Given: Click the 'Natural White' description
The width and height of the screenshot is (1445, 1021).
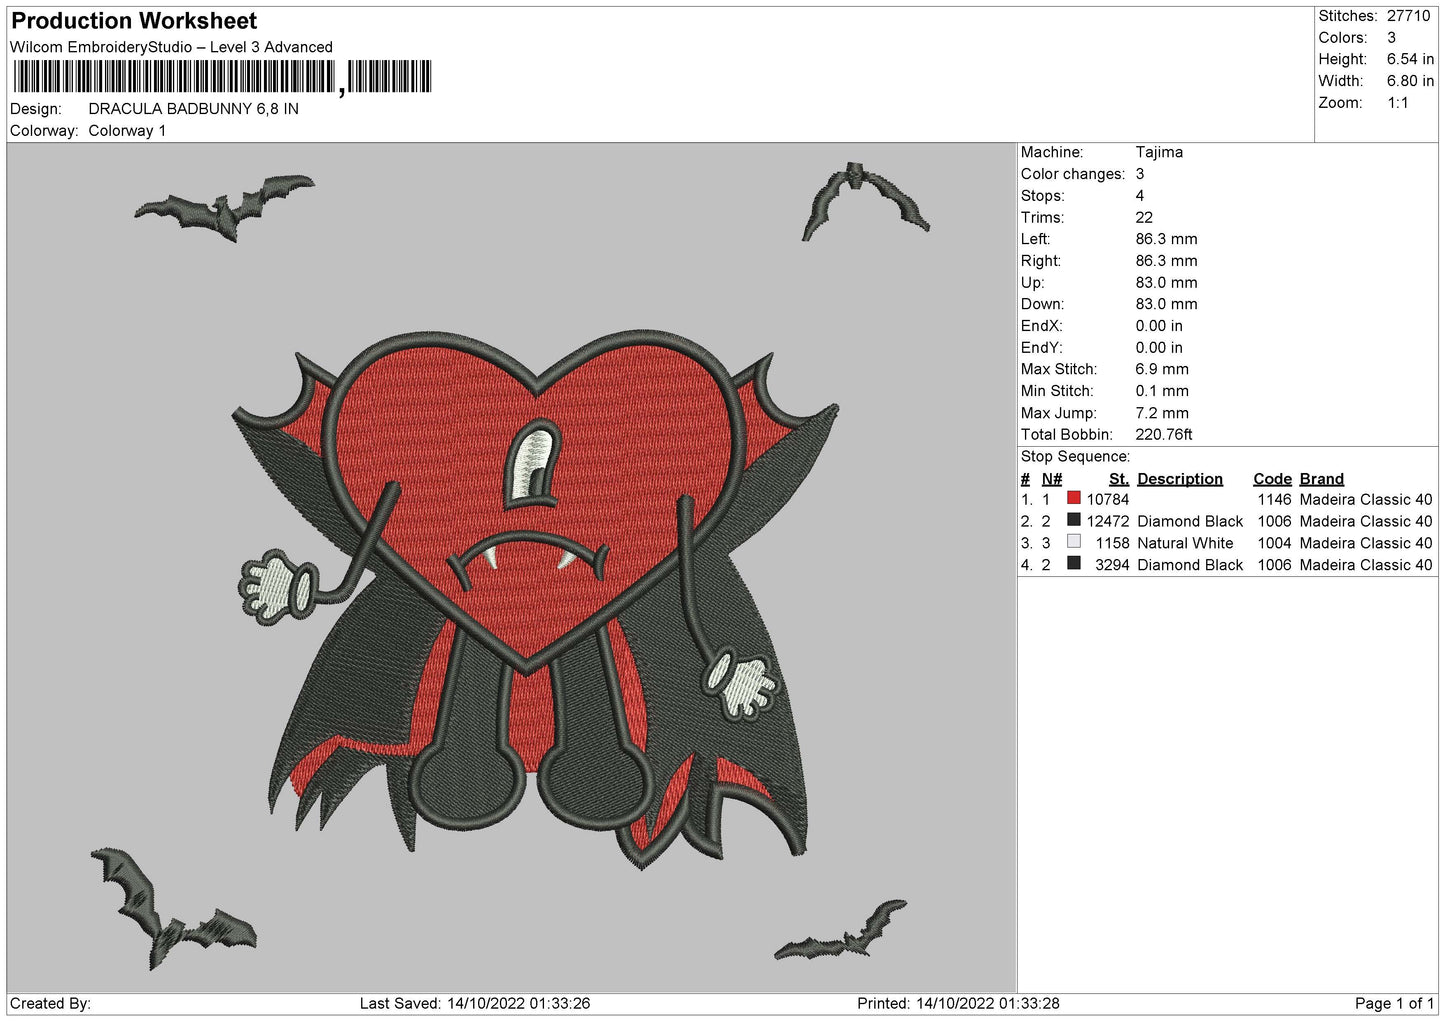Looking at the screenshot, I should click(1185, 544).
